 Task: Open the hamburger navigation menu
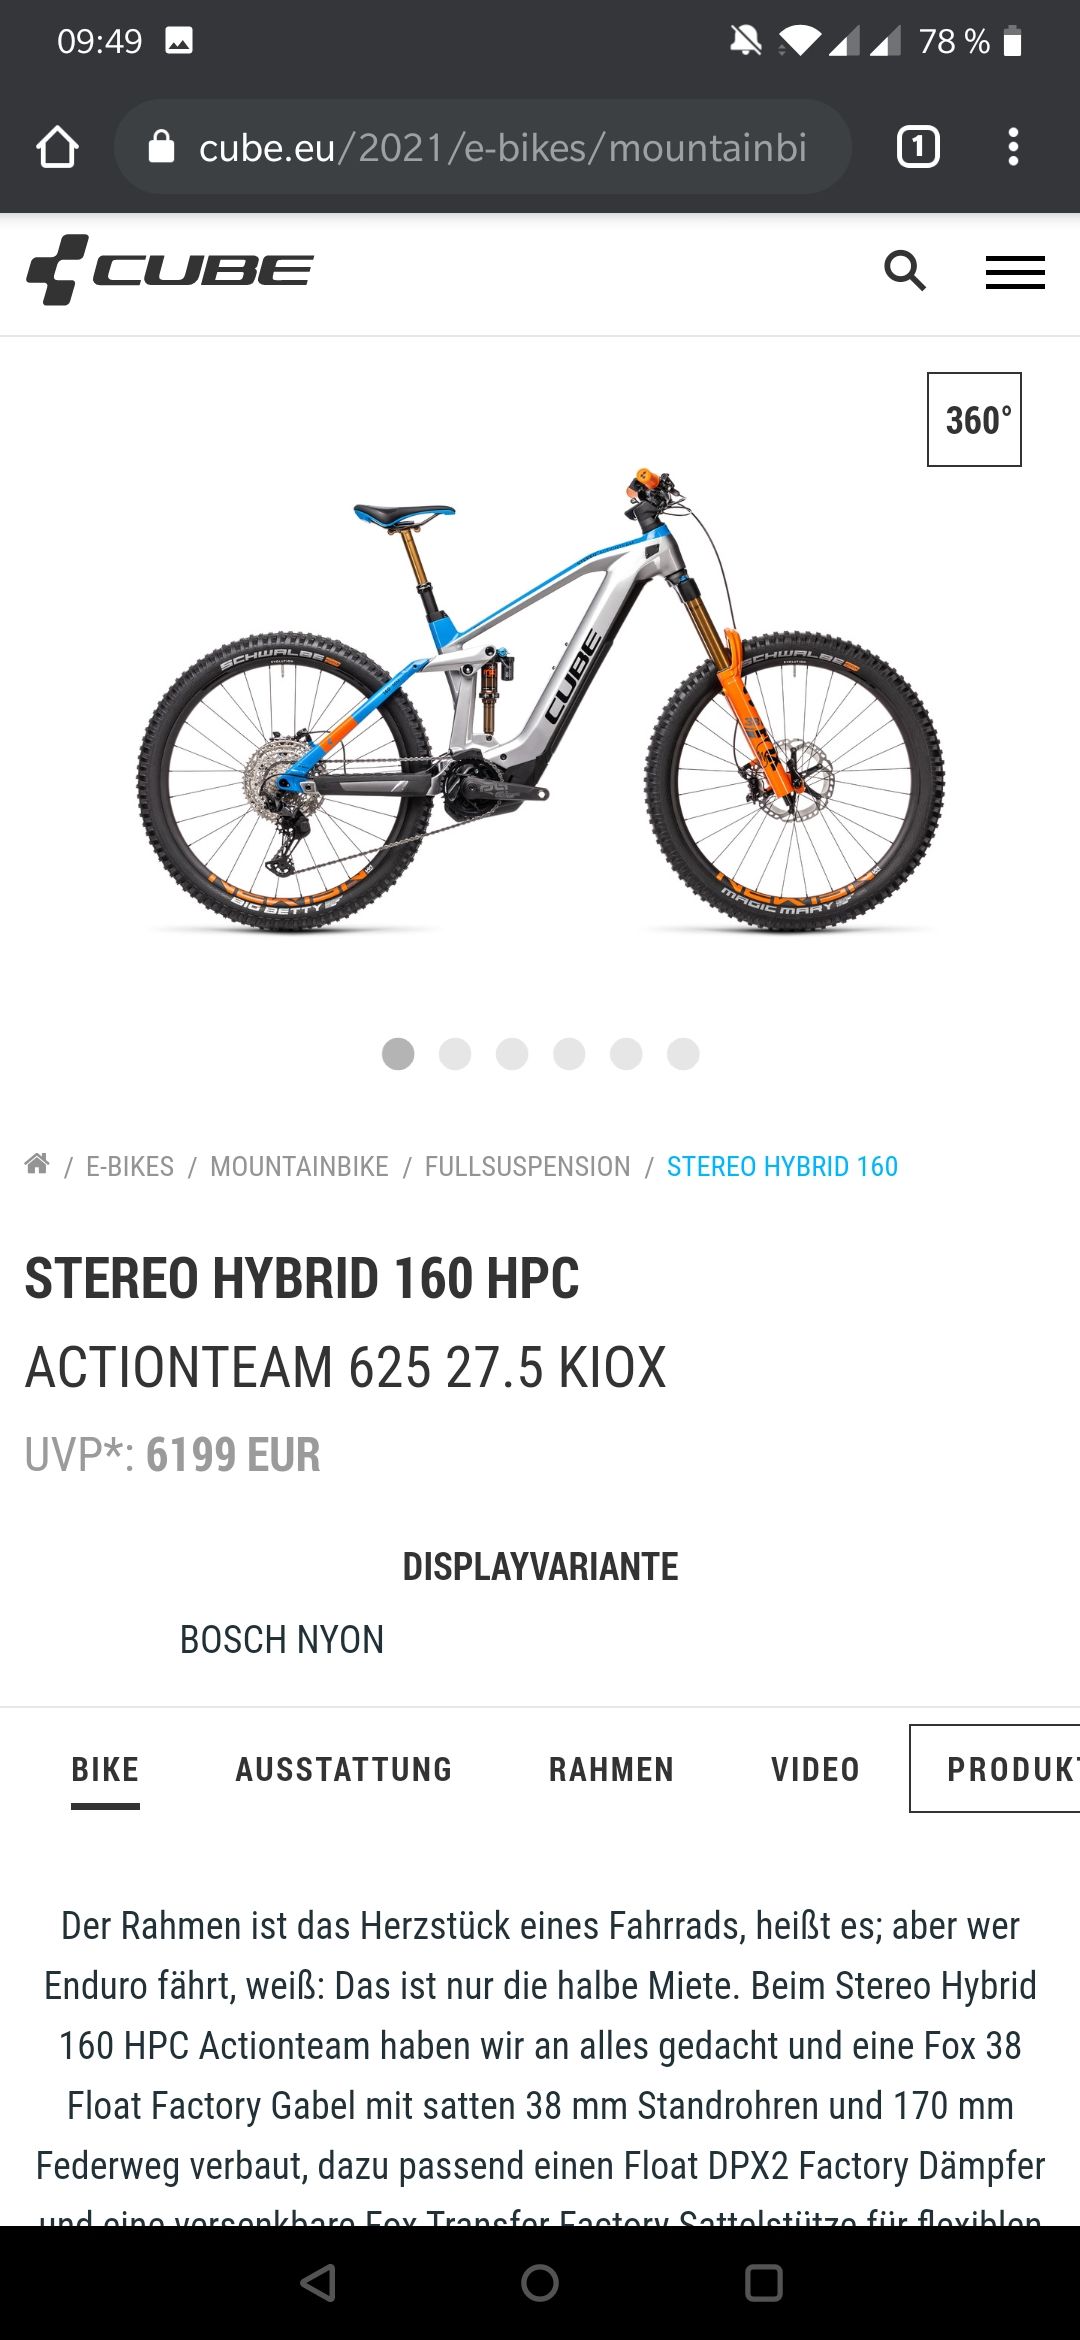(x=1015, y=272)
